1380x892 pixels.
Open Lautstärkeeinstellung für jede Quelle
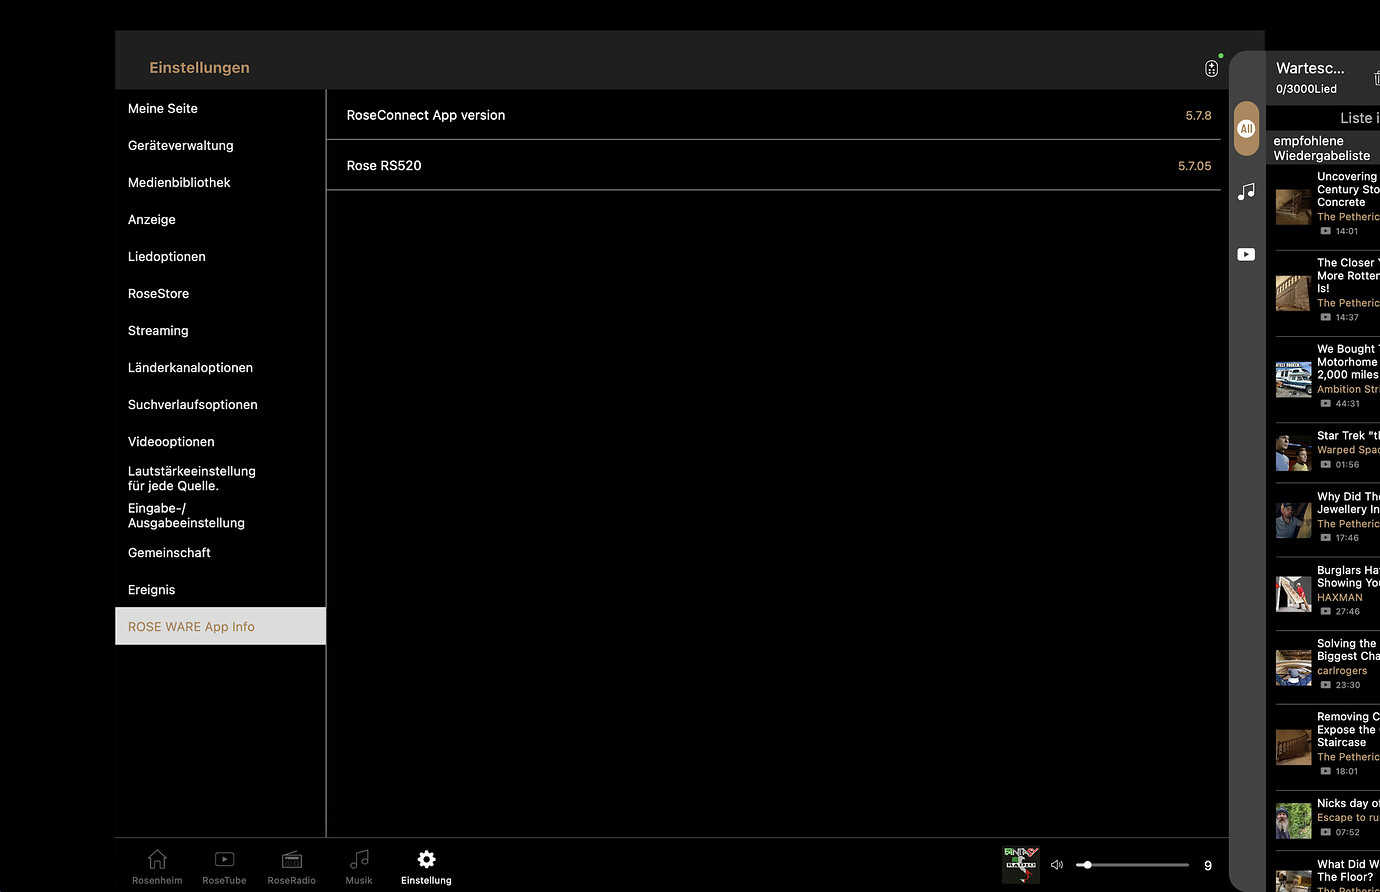[x=220, y=478]
